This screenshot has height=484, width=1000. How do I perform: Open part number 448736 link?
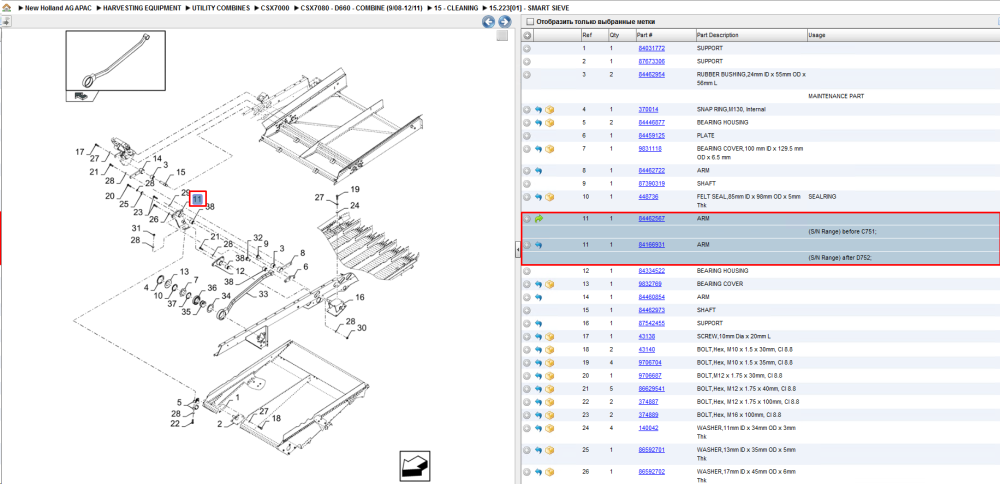(x=648, y=197)
